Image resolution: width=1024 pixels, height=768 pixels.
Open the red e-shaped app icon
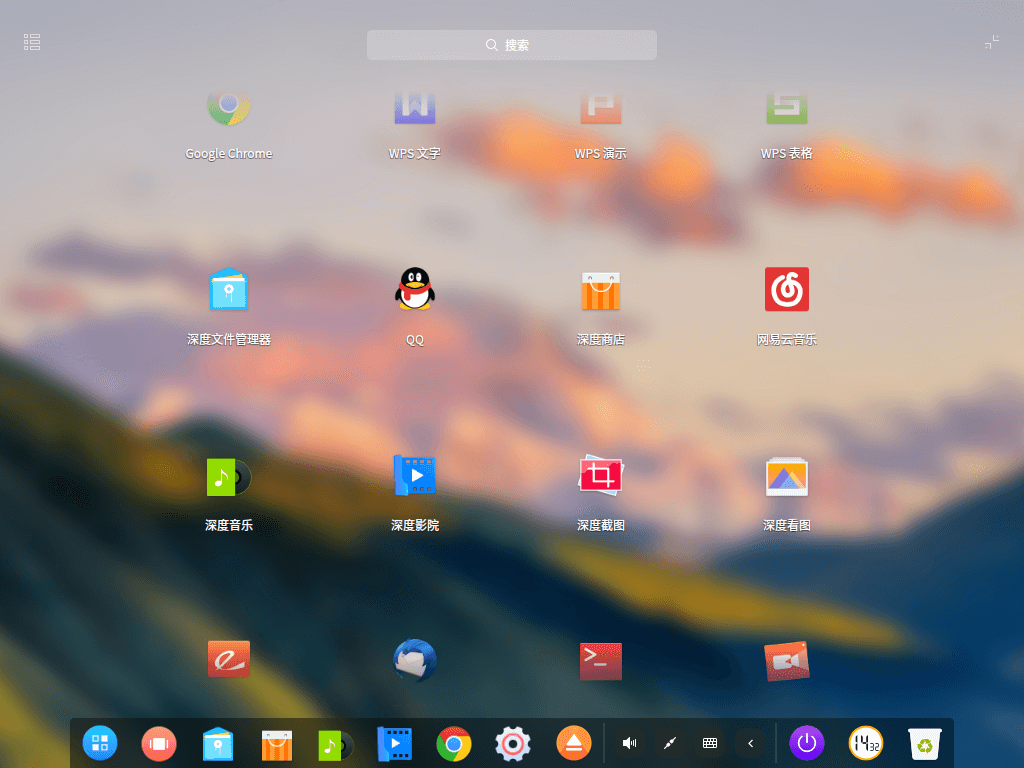(x=229, y=659)
